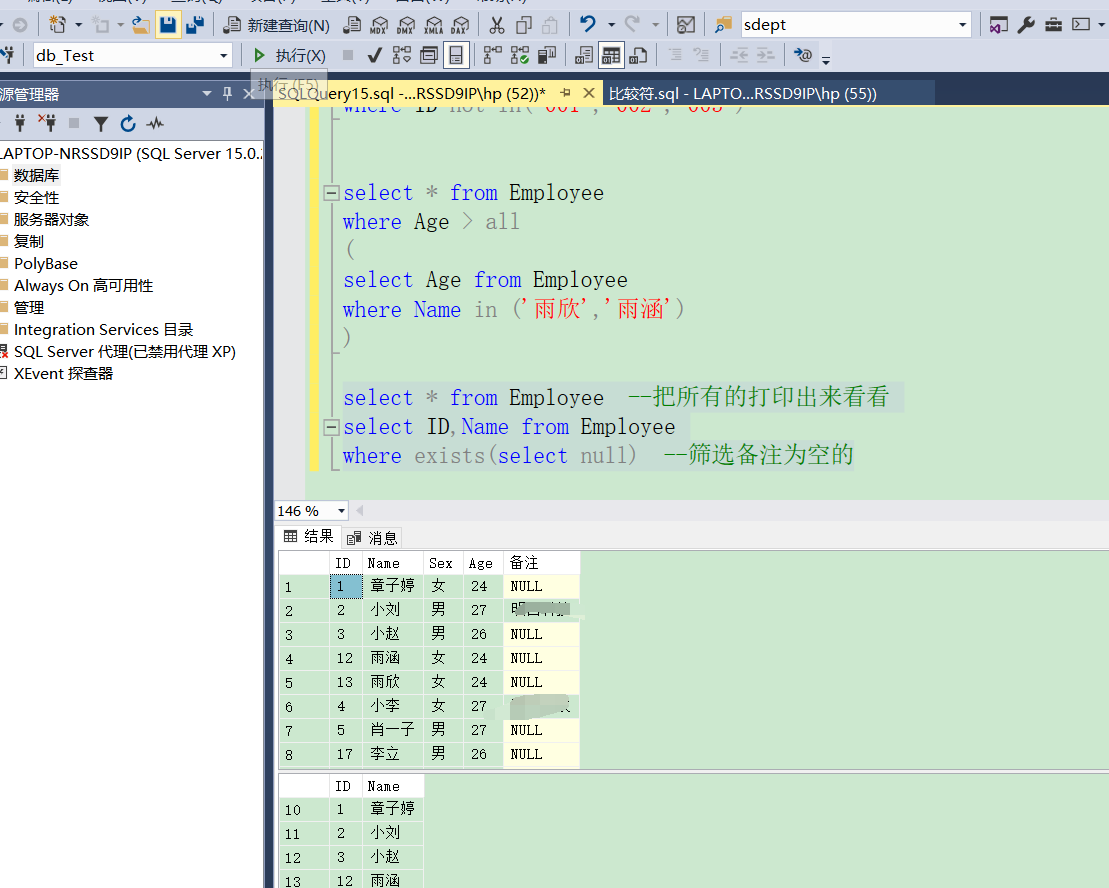The height and width of the screenshot is (888, 1109).
Task: Close the SQLQuery15.sql tab
Action: pos(588,93)
